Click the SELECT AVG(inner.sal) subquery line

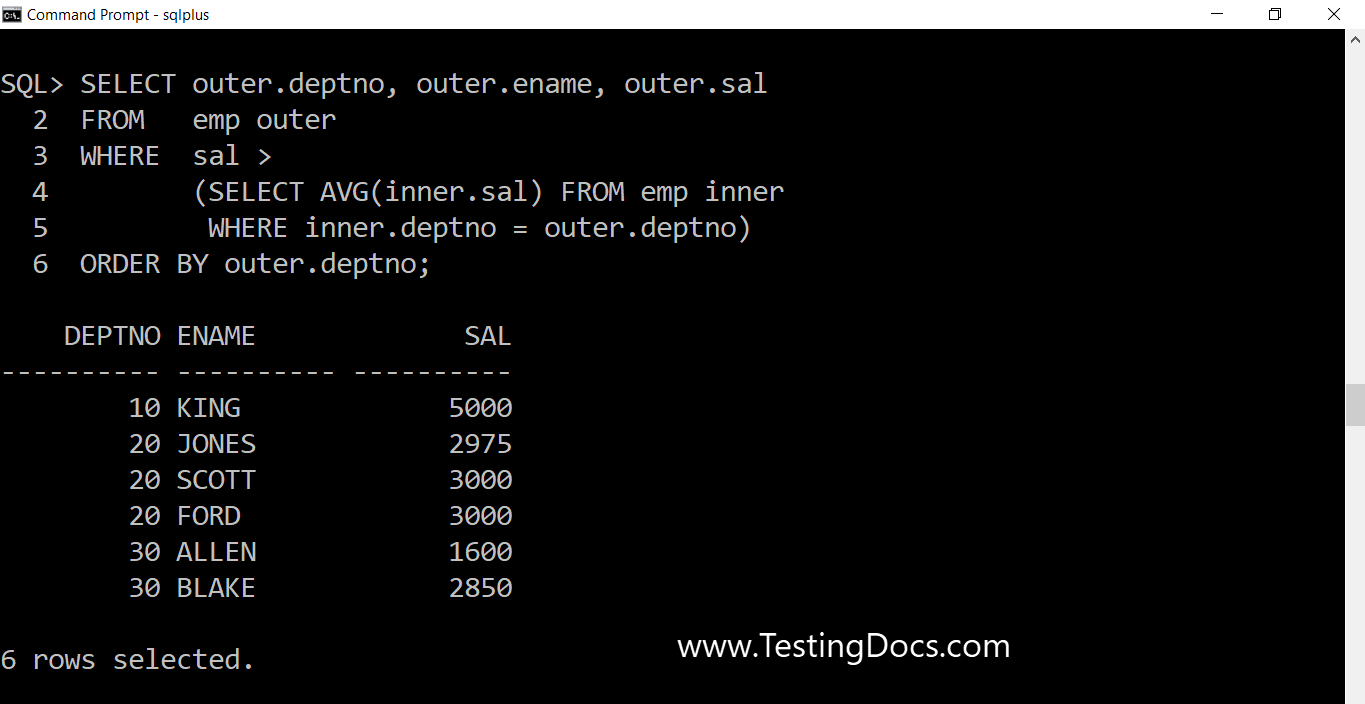coord(489,192)
